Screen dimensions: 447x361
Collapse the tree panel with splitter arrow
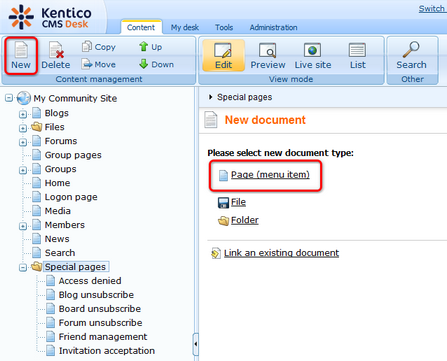click(x=196, y=344)
